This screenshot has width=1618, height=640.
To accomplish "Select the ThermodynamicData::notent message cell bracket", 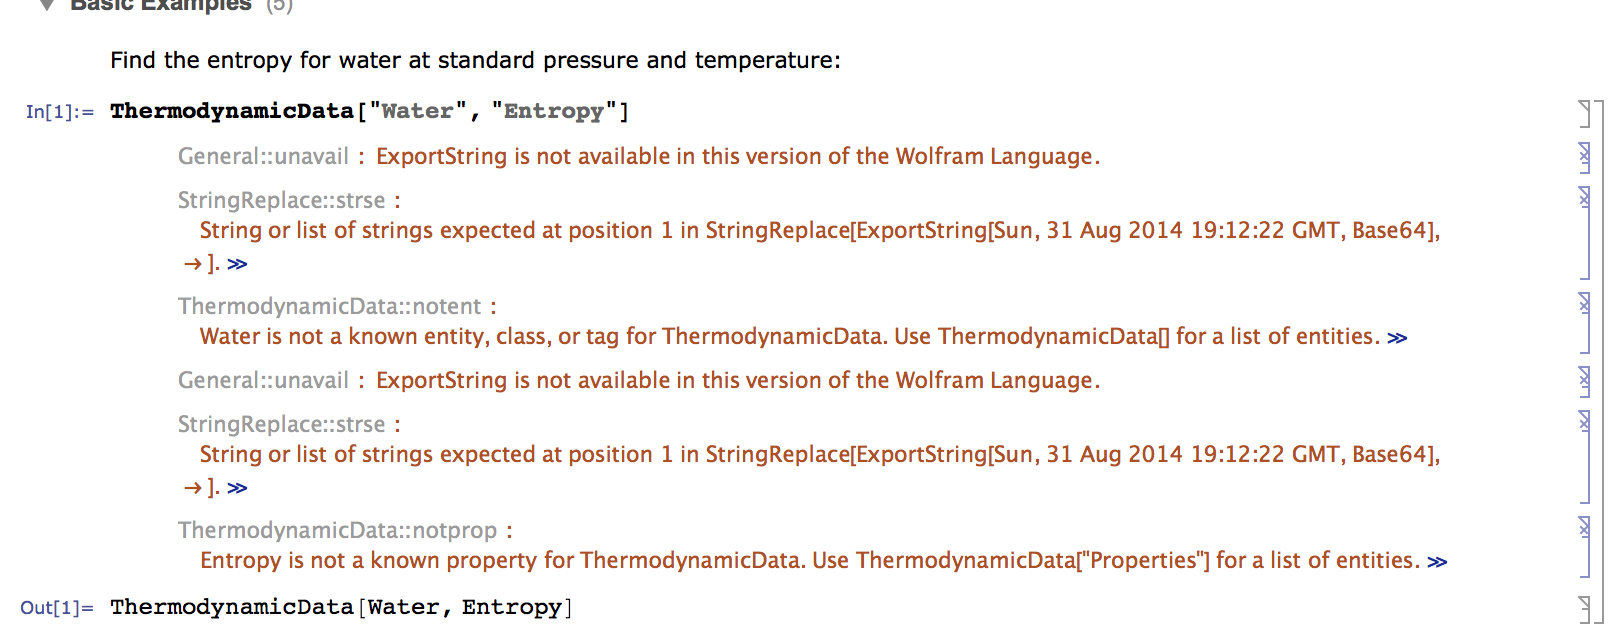I will (x=1584, y=322).
